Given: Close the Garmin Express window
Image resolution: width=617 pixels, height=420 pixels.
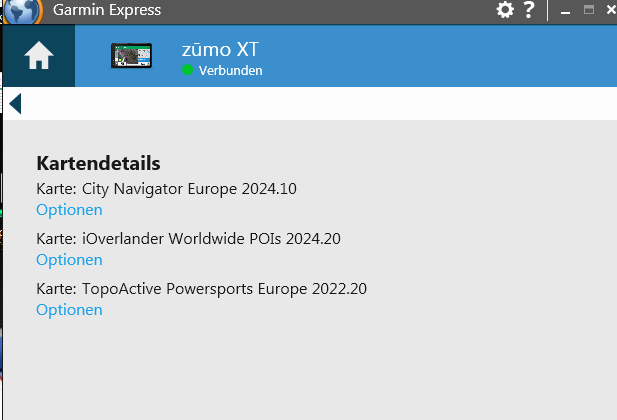Looking at the screenshot, I should pos(610,10).
